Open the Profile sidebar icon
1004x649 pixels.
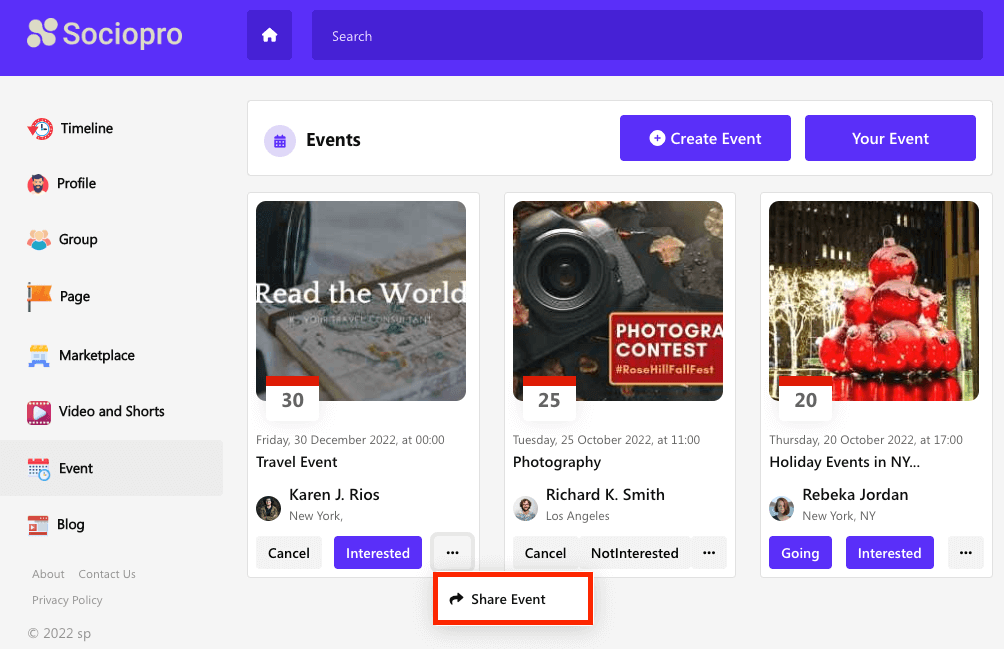click(39, 184)
